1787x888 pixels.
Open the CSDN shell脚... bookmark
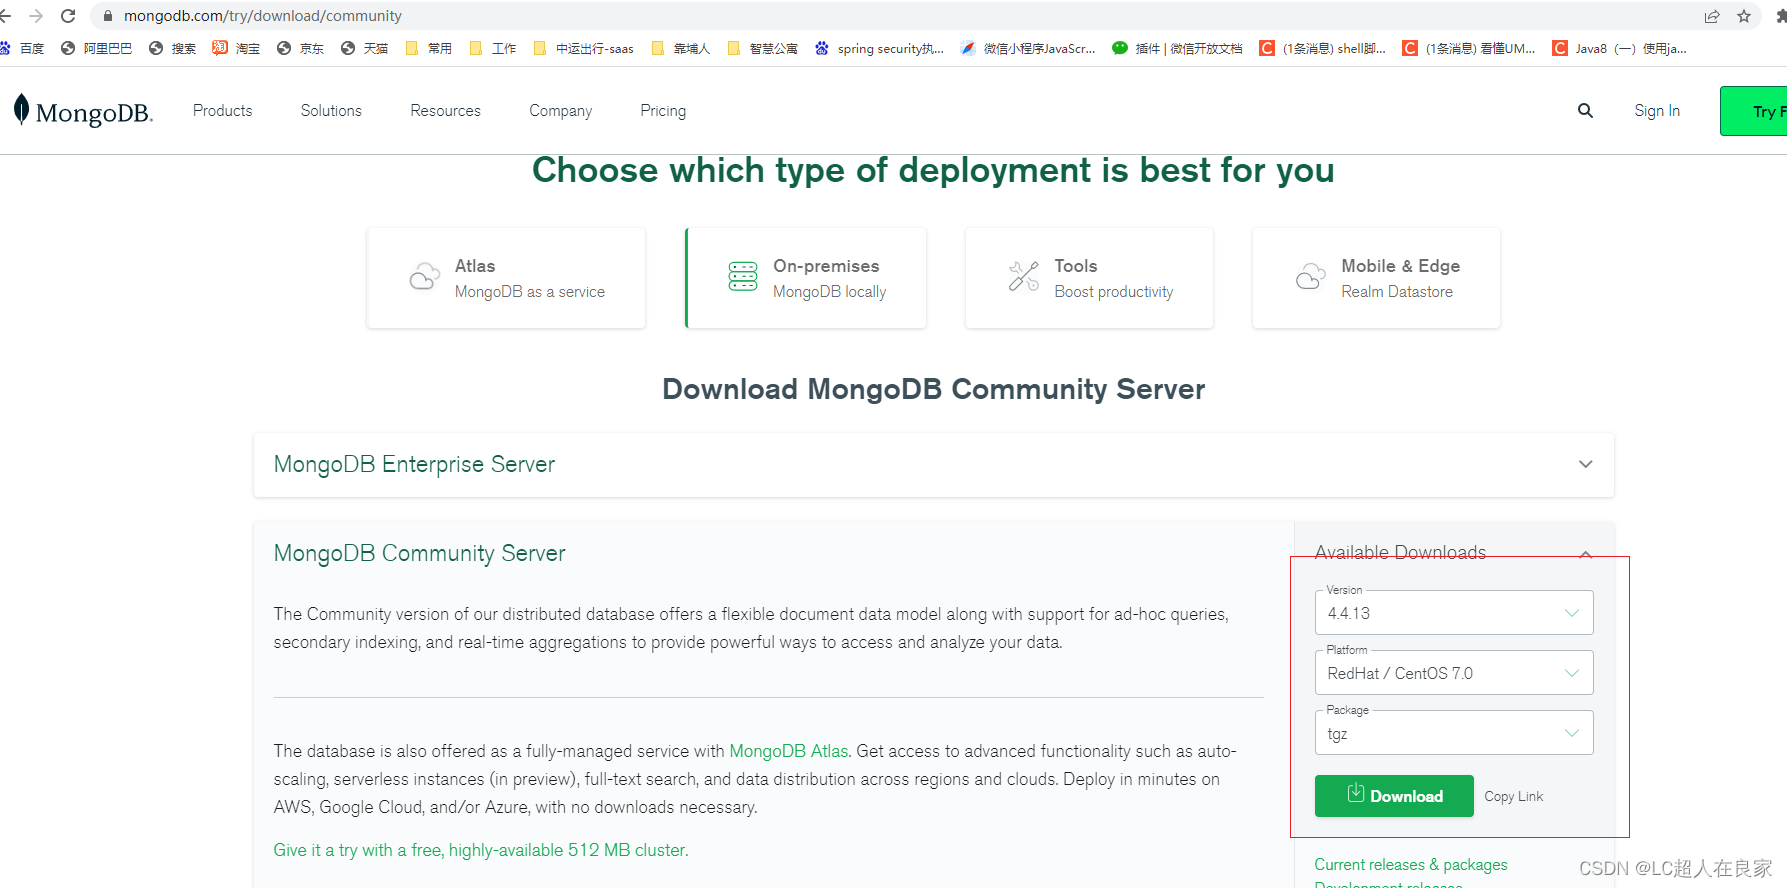point(1322,48)
